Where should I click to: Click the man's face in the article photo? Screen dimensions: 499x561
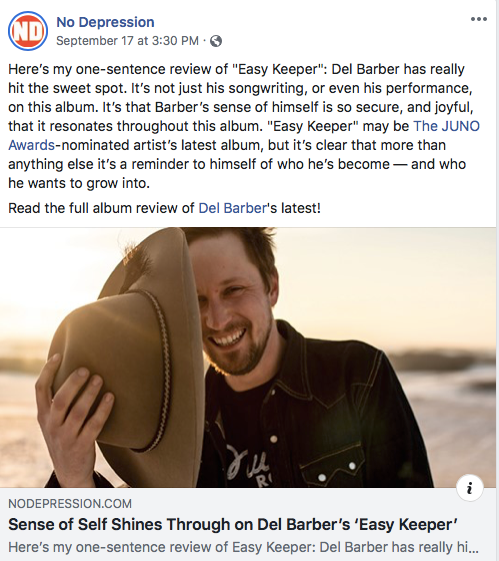click(x=233, y=308)
